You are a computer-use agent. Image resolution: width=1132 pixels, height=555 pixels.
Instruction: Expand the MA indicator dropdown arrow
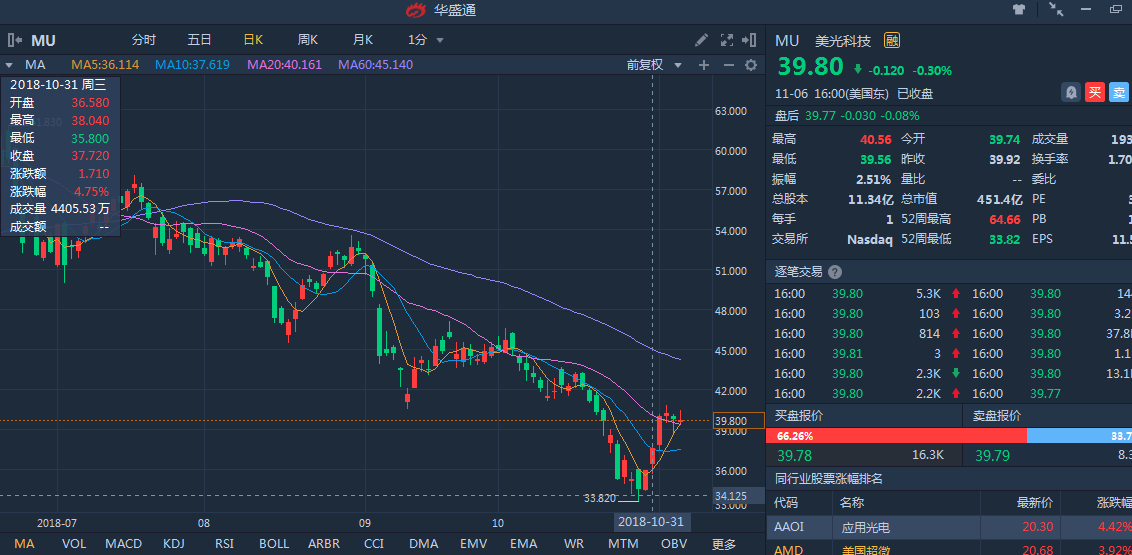pos(9,65)
